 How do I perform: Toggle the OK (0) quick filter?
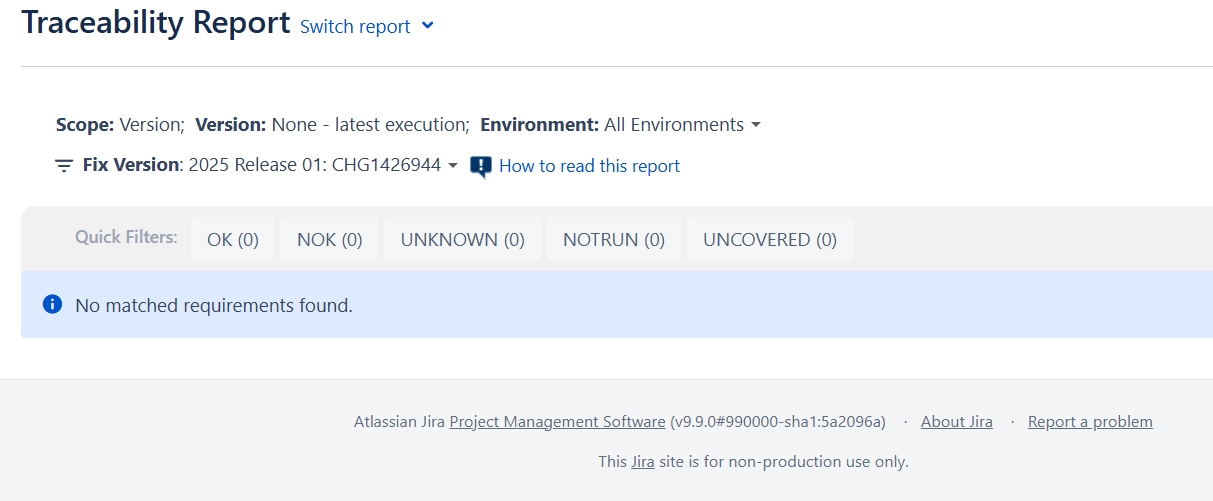pyautogui.click(x=233, y=239)
